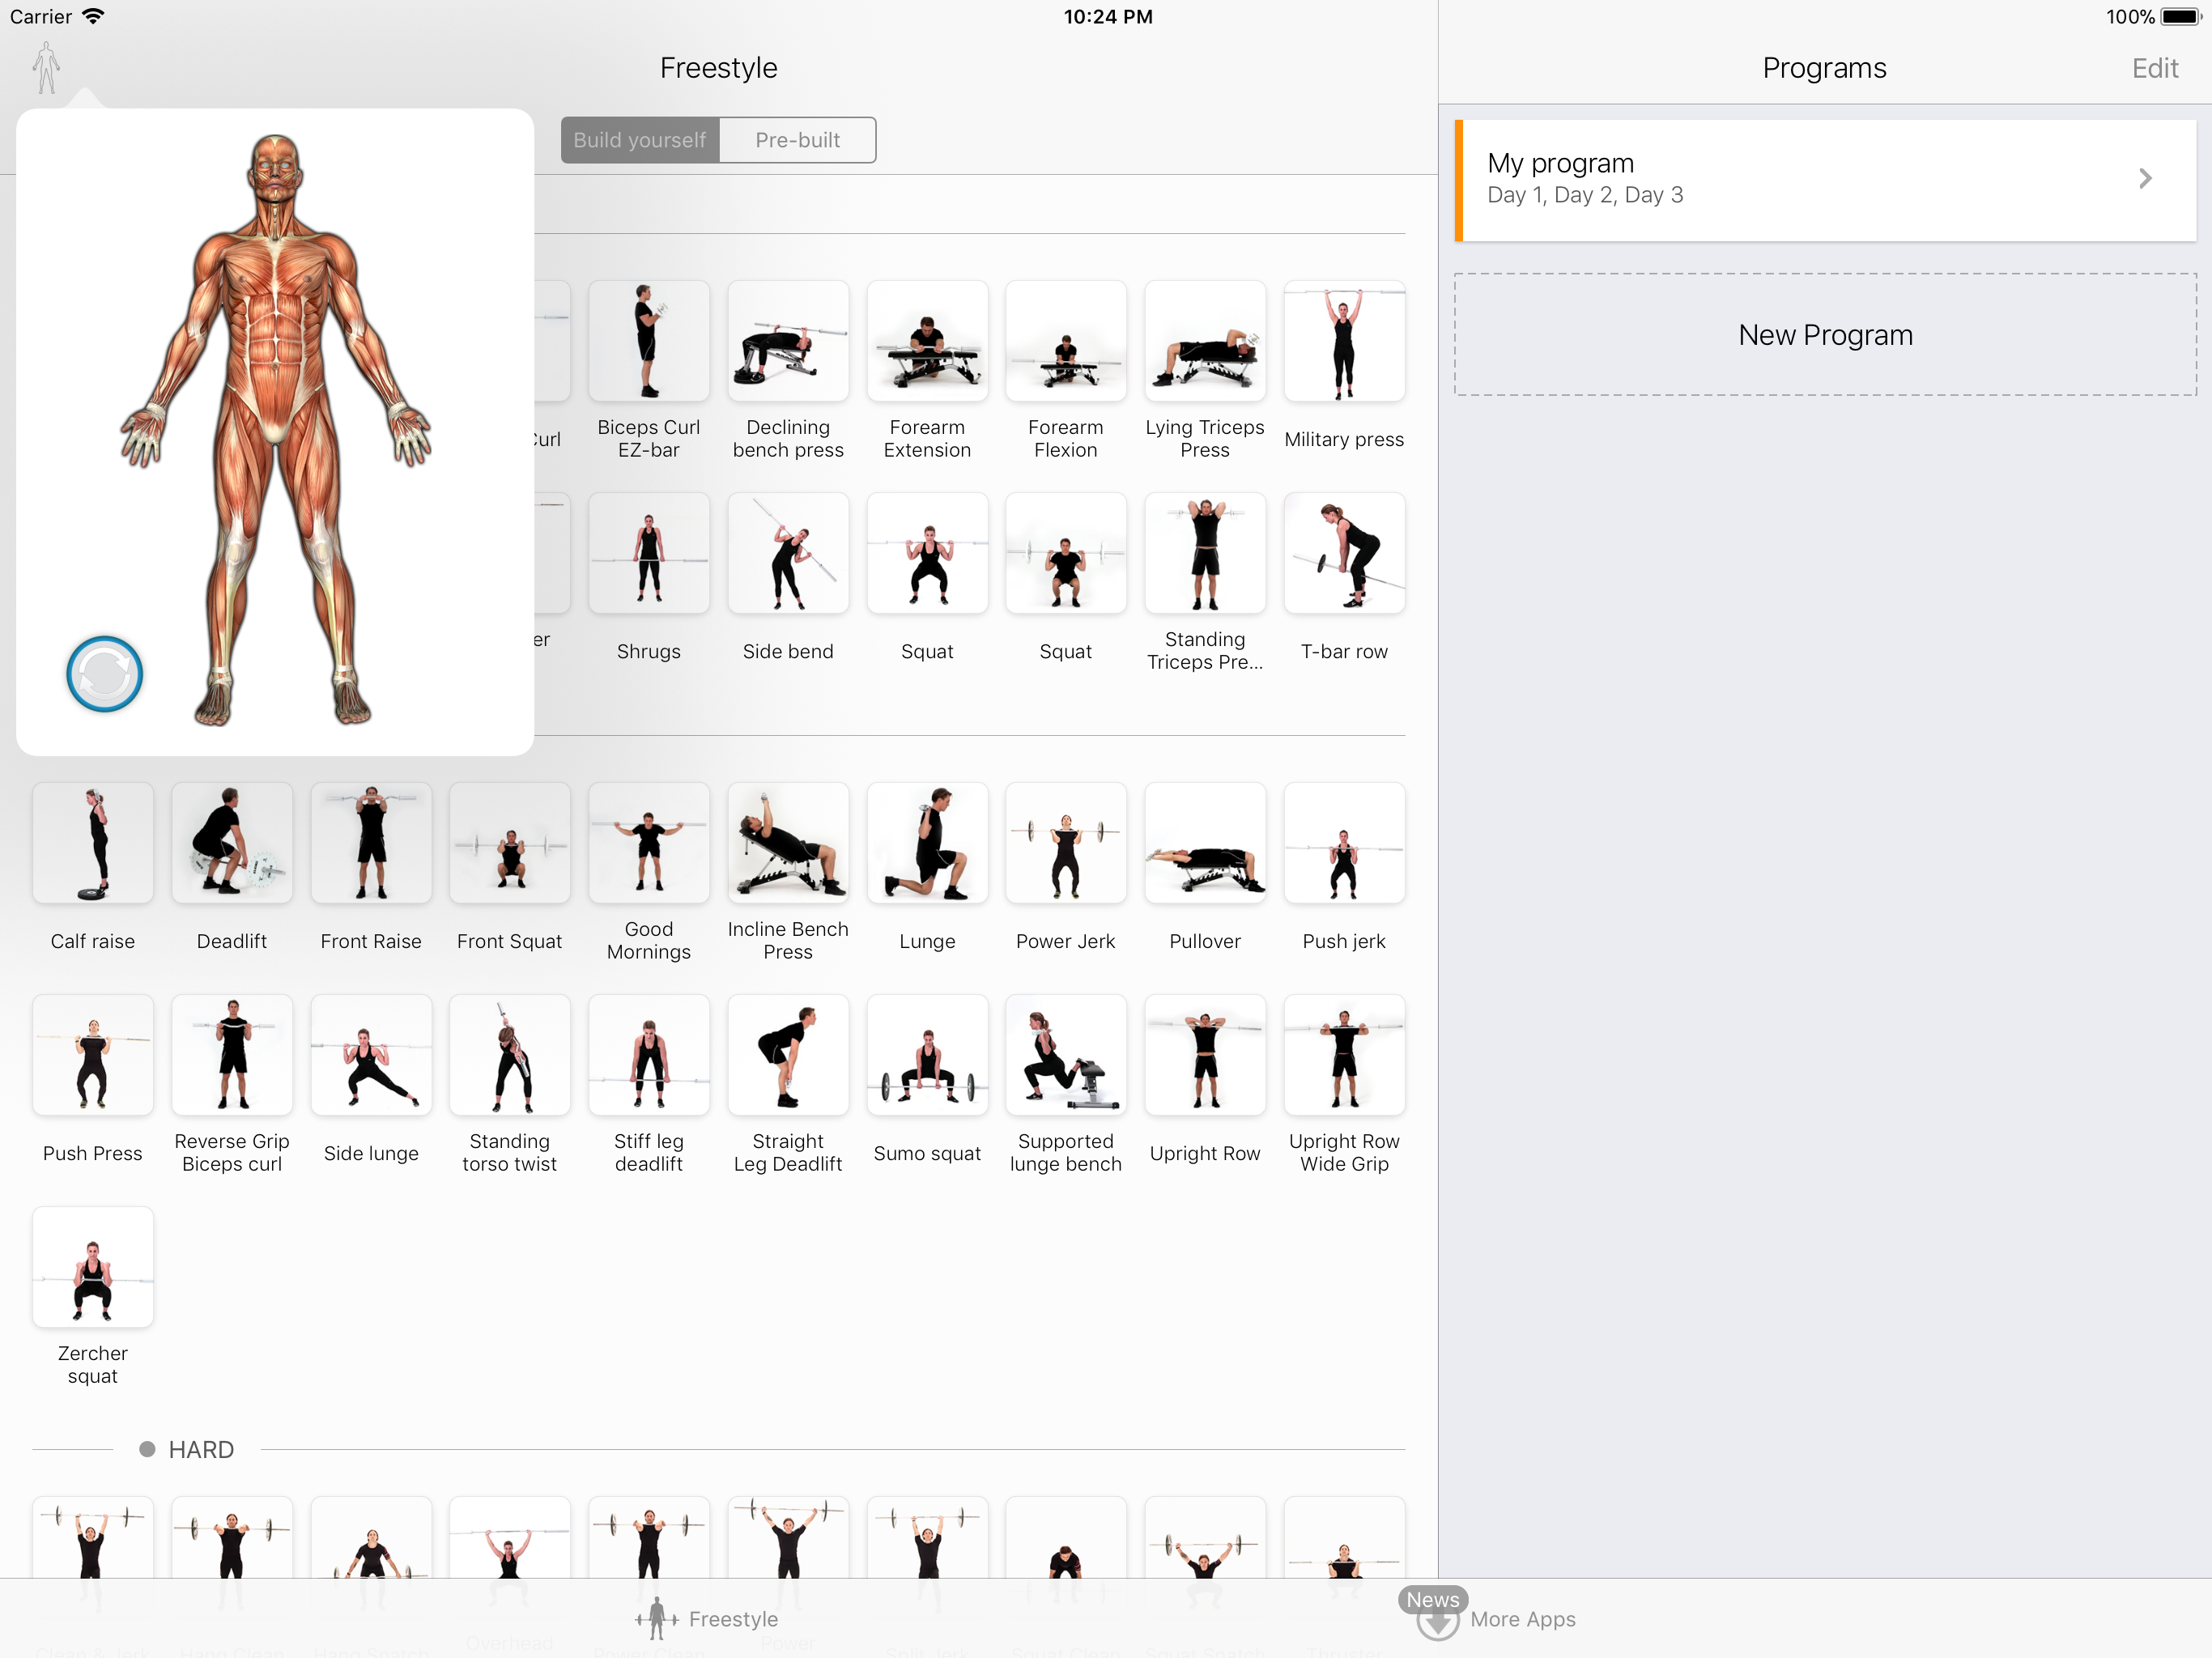Create a New Program
This screenshot has height=1658, width=2212.
[1825, 335]
